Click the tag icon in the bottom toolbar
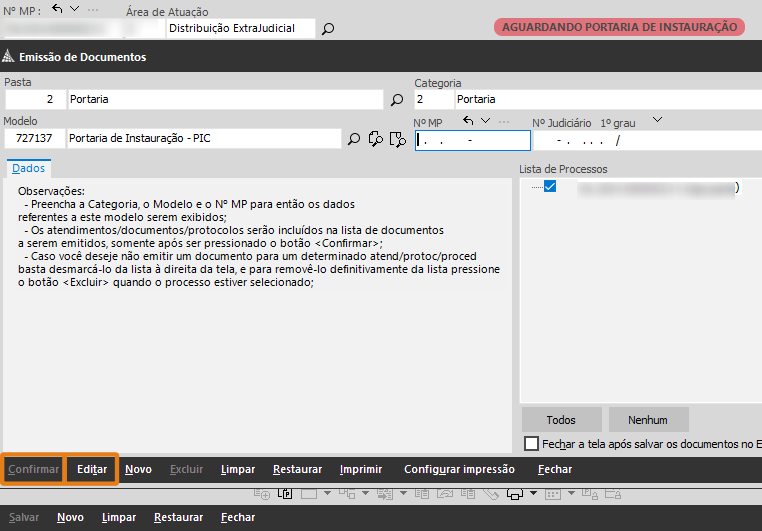This screenshot has width=762, height=531. point(491,495)
